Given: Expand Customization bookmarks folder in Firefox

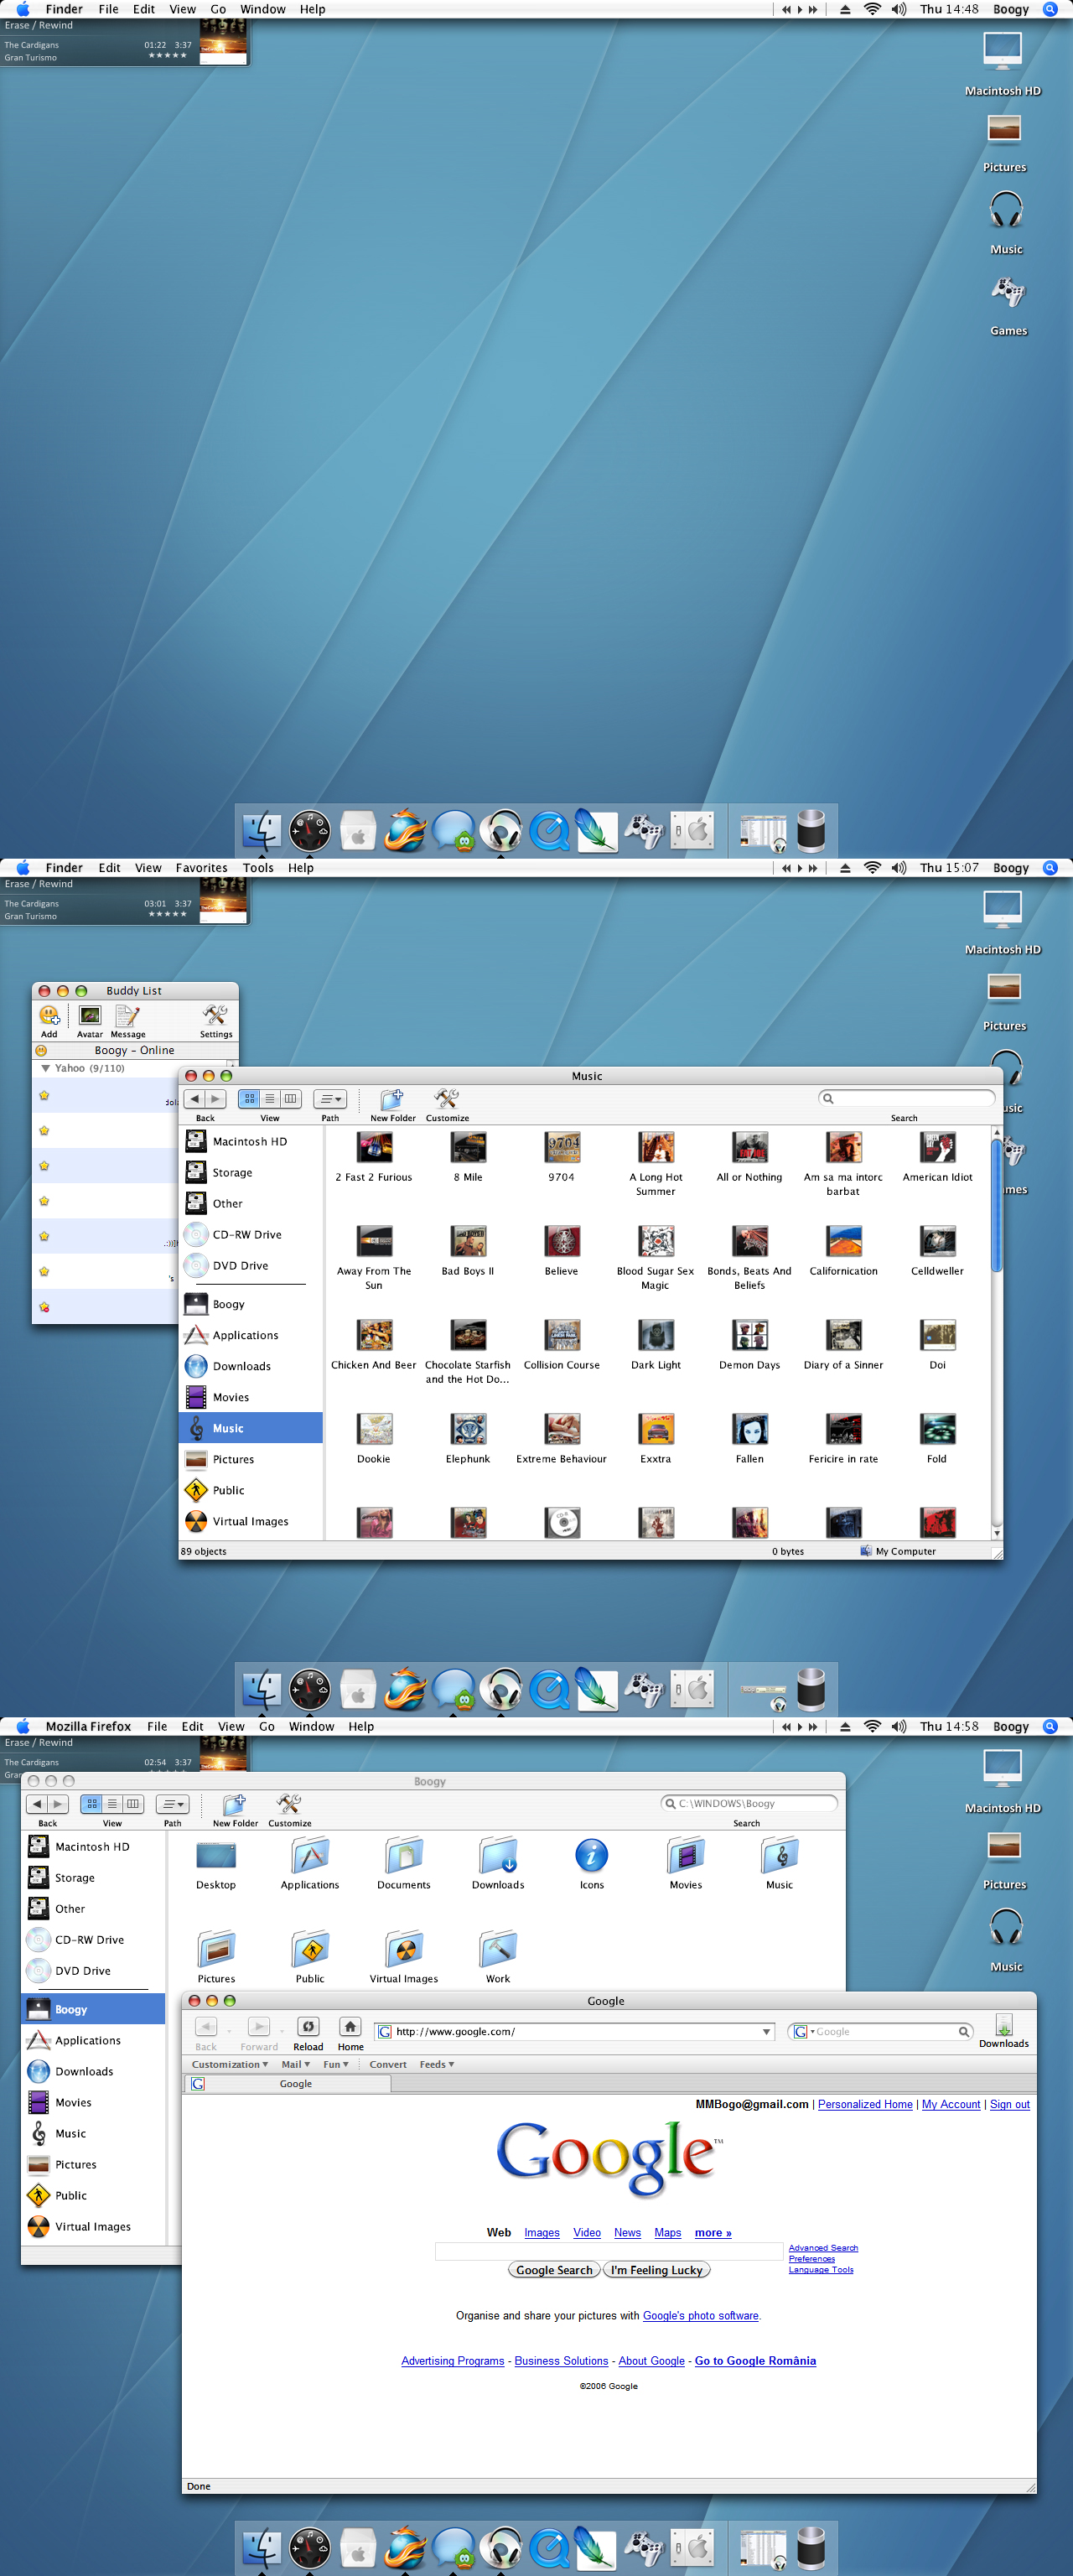Looking at the screenshot, I should (x=230, y=2064).
